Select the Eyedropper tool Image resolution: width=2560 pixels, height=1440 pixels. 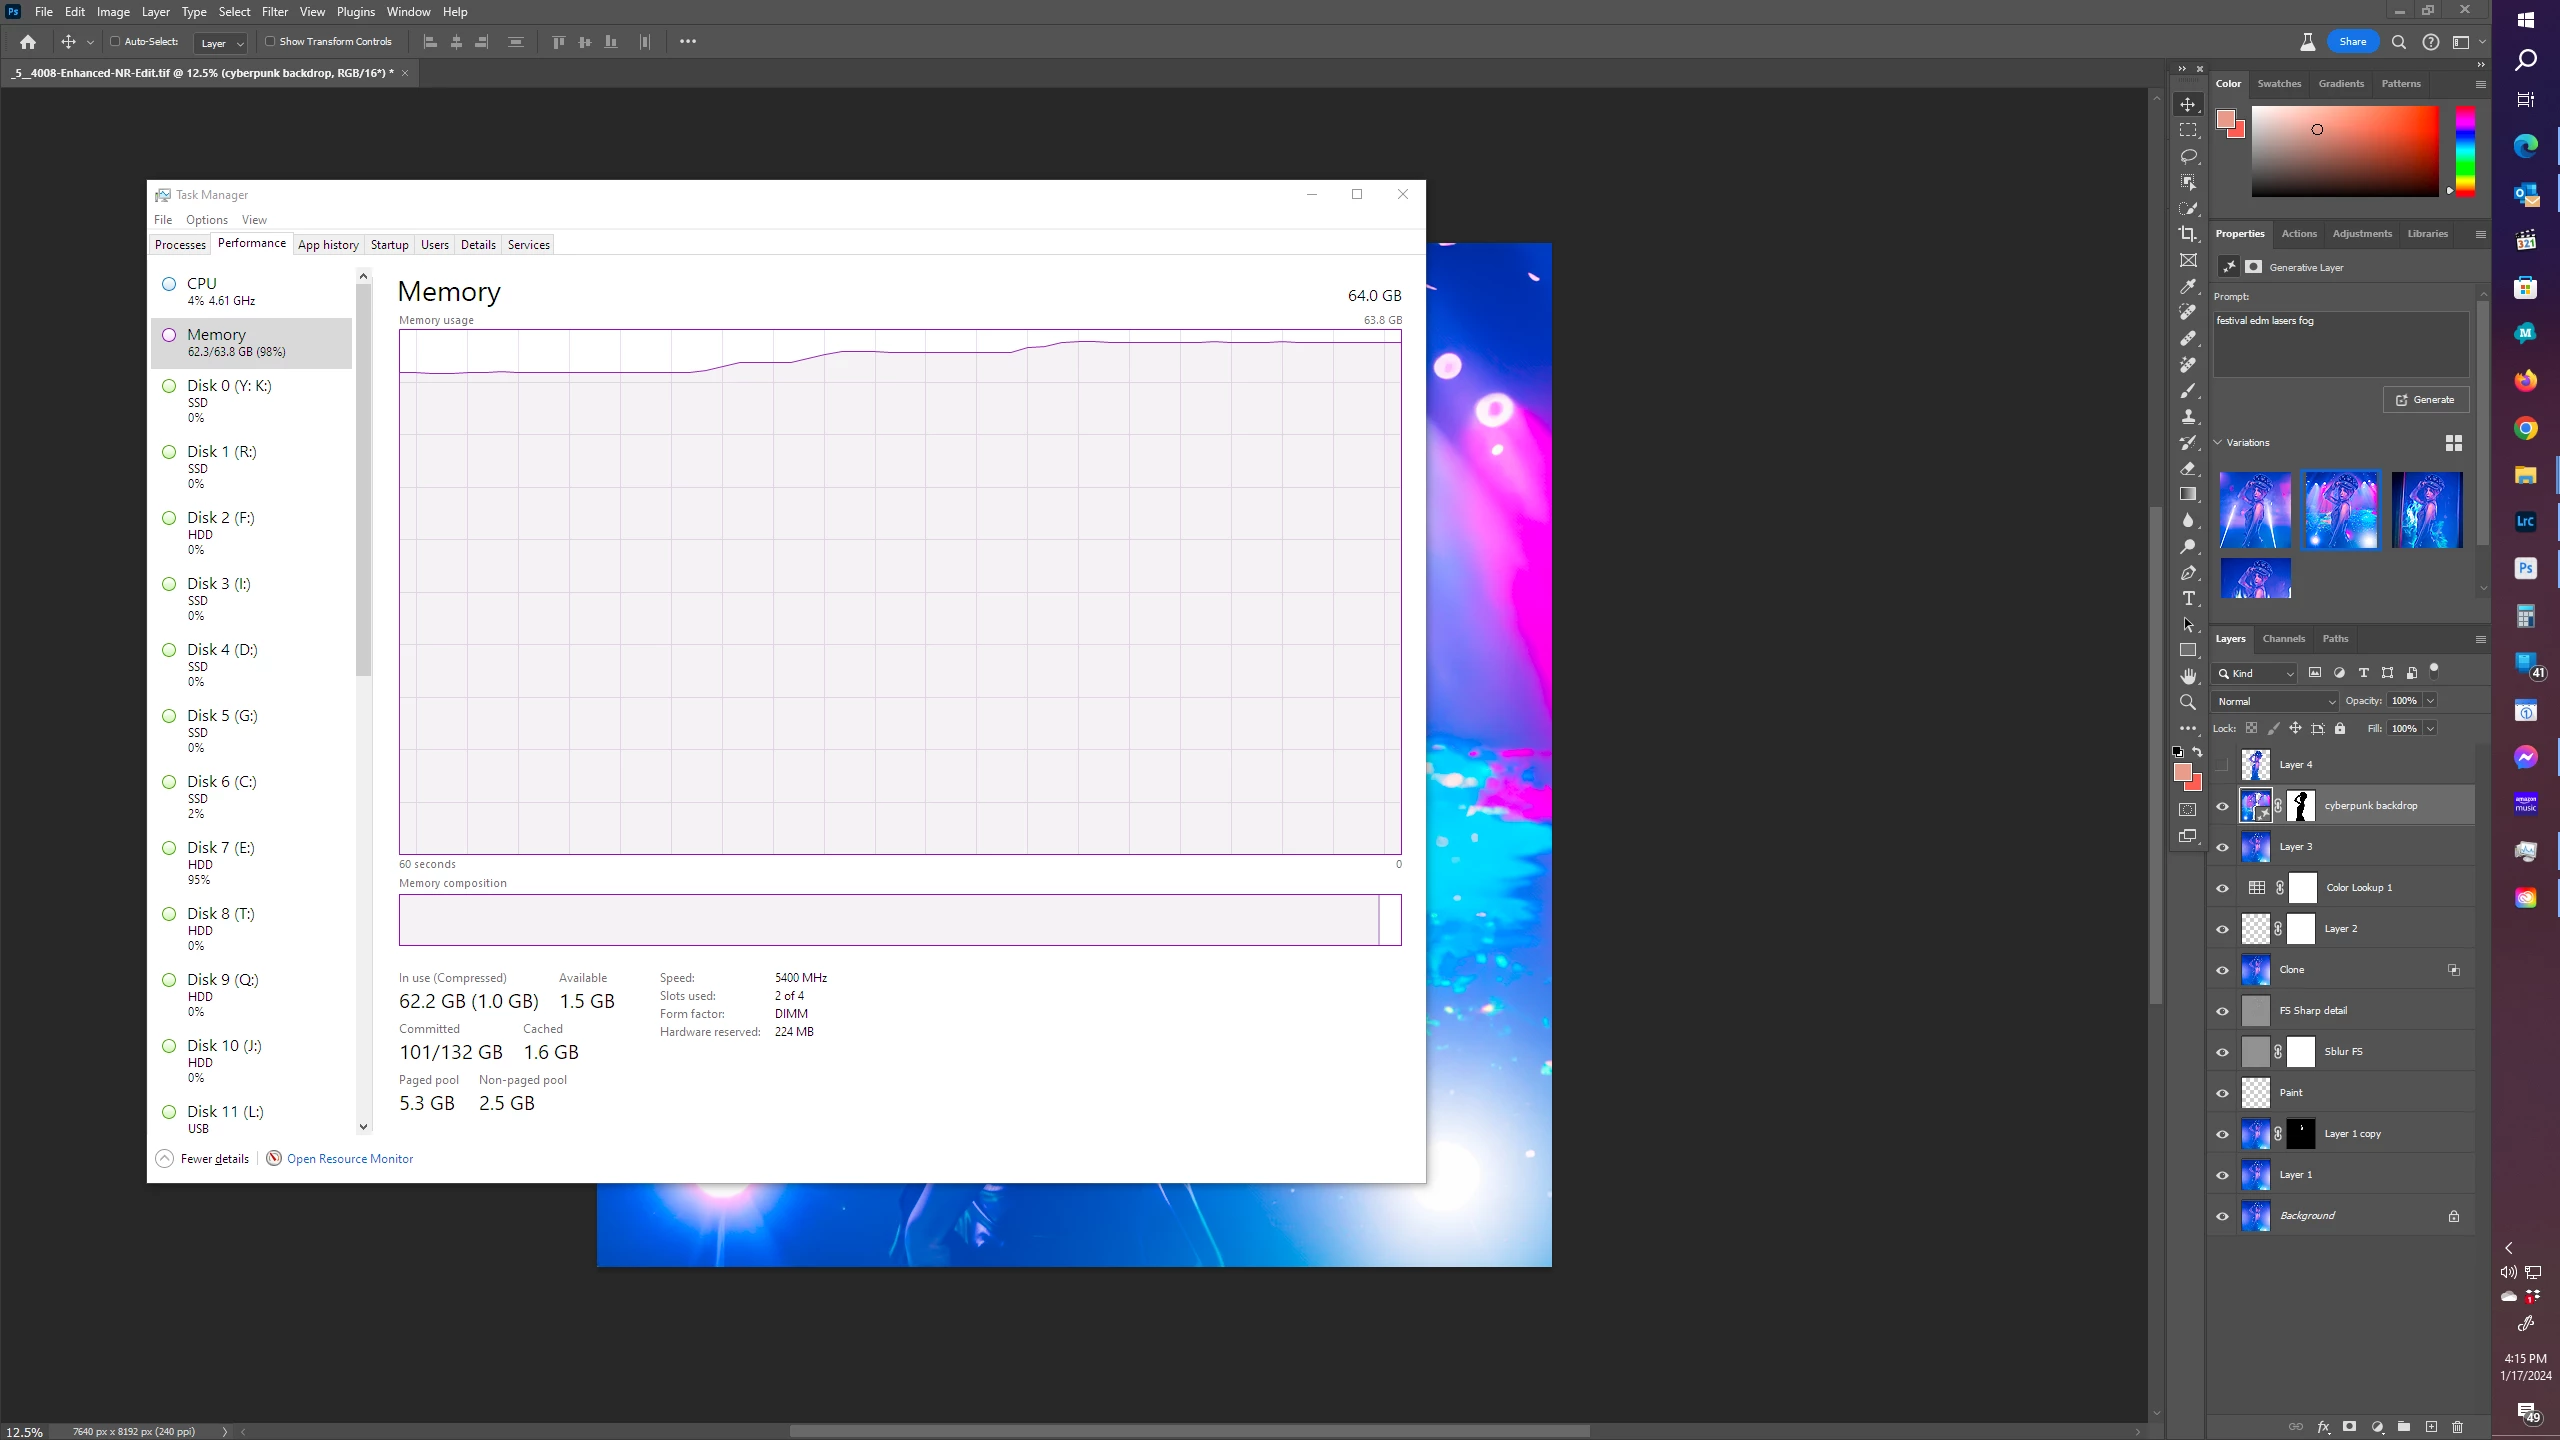[2188, 286]
